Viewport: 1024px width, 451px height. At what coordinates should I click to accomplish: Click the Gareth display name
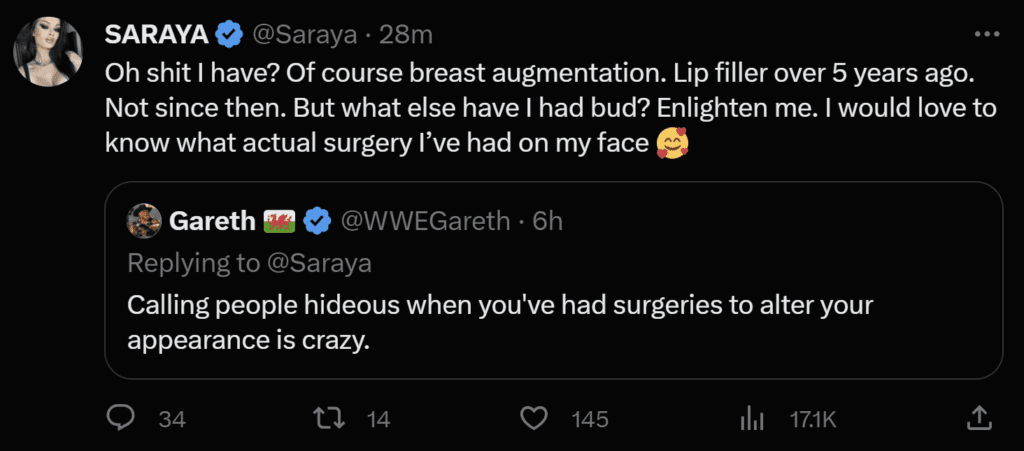[x=212, y=221]
